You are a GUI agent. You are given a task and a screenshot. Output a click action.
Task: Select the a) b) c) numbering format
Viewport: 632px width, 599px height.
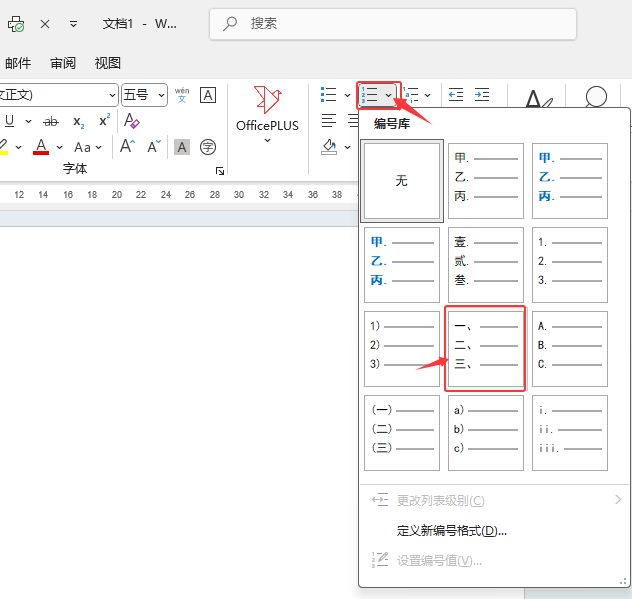tap(486, 433)
